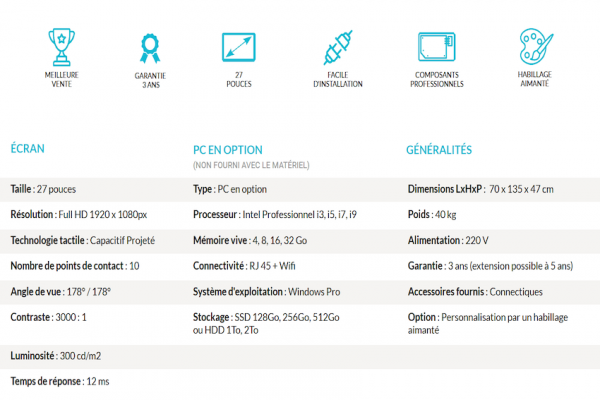Click the 'ou HDD 1To, 2To' line
600x400 pixels.
coord(225,330)
